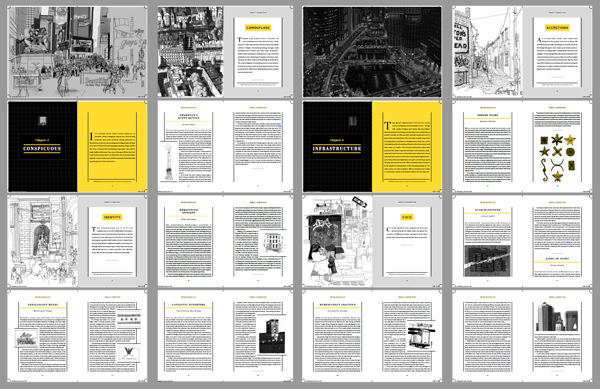Click the alley sketch page beside Accretions
The image size is (600, 389).
(x=488, y=52)
